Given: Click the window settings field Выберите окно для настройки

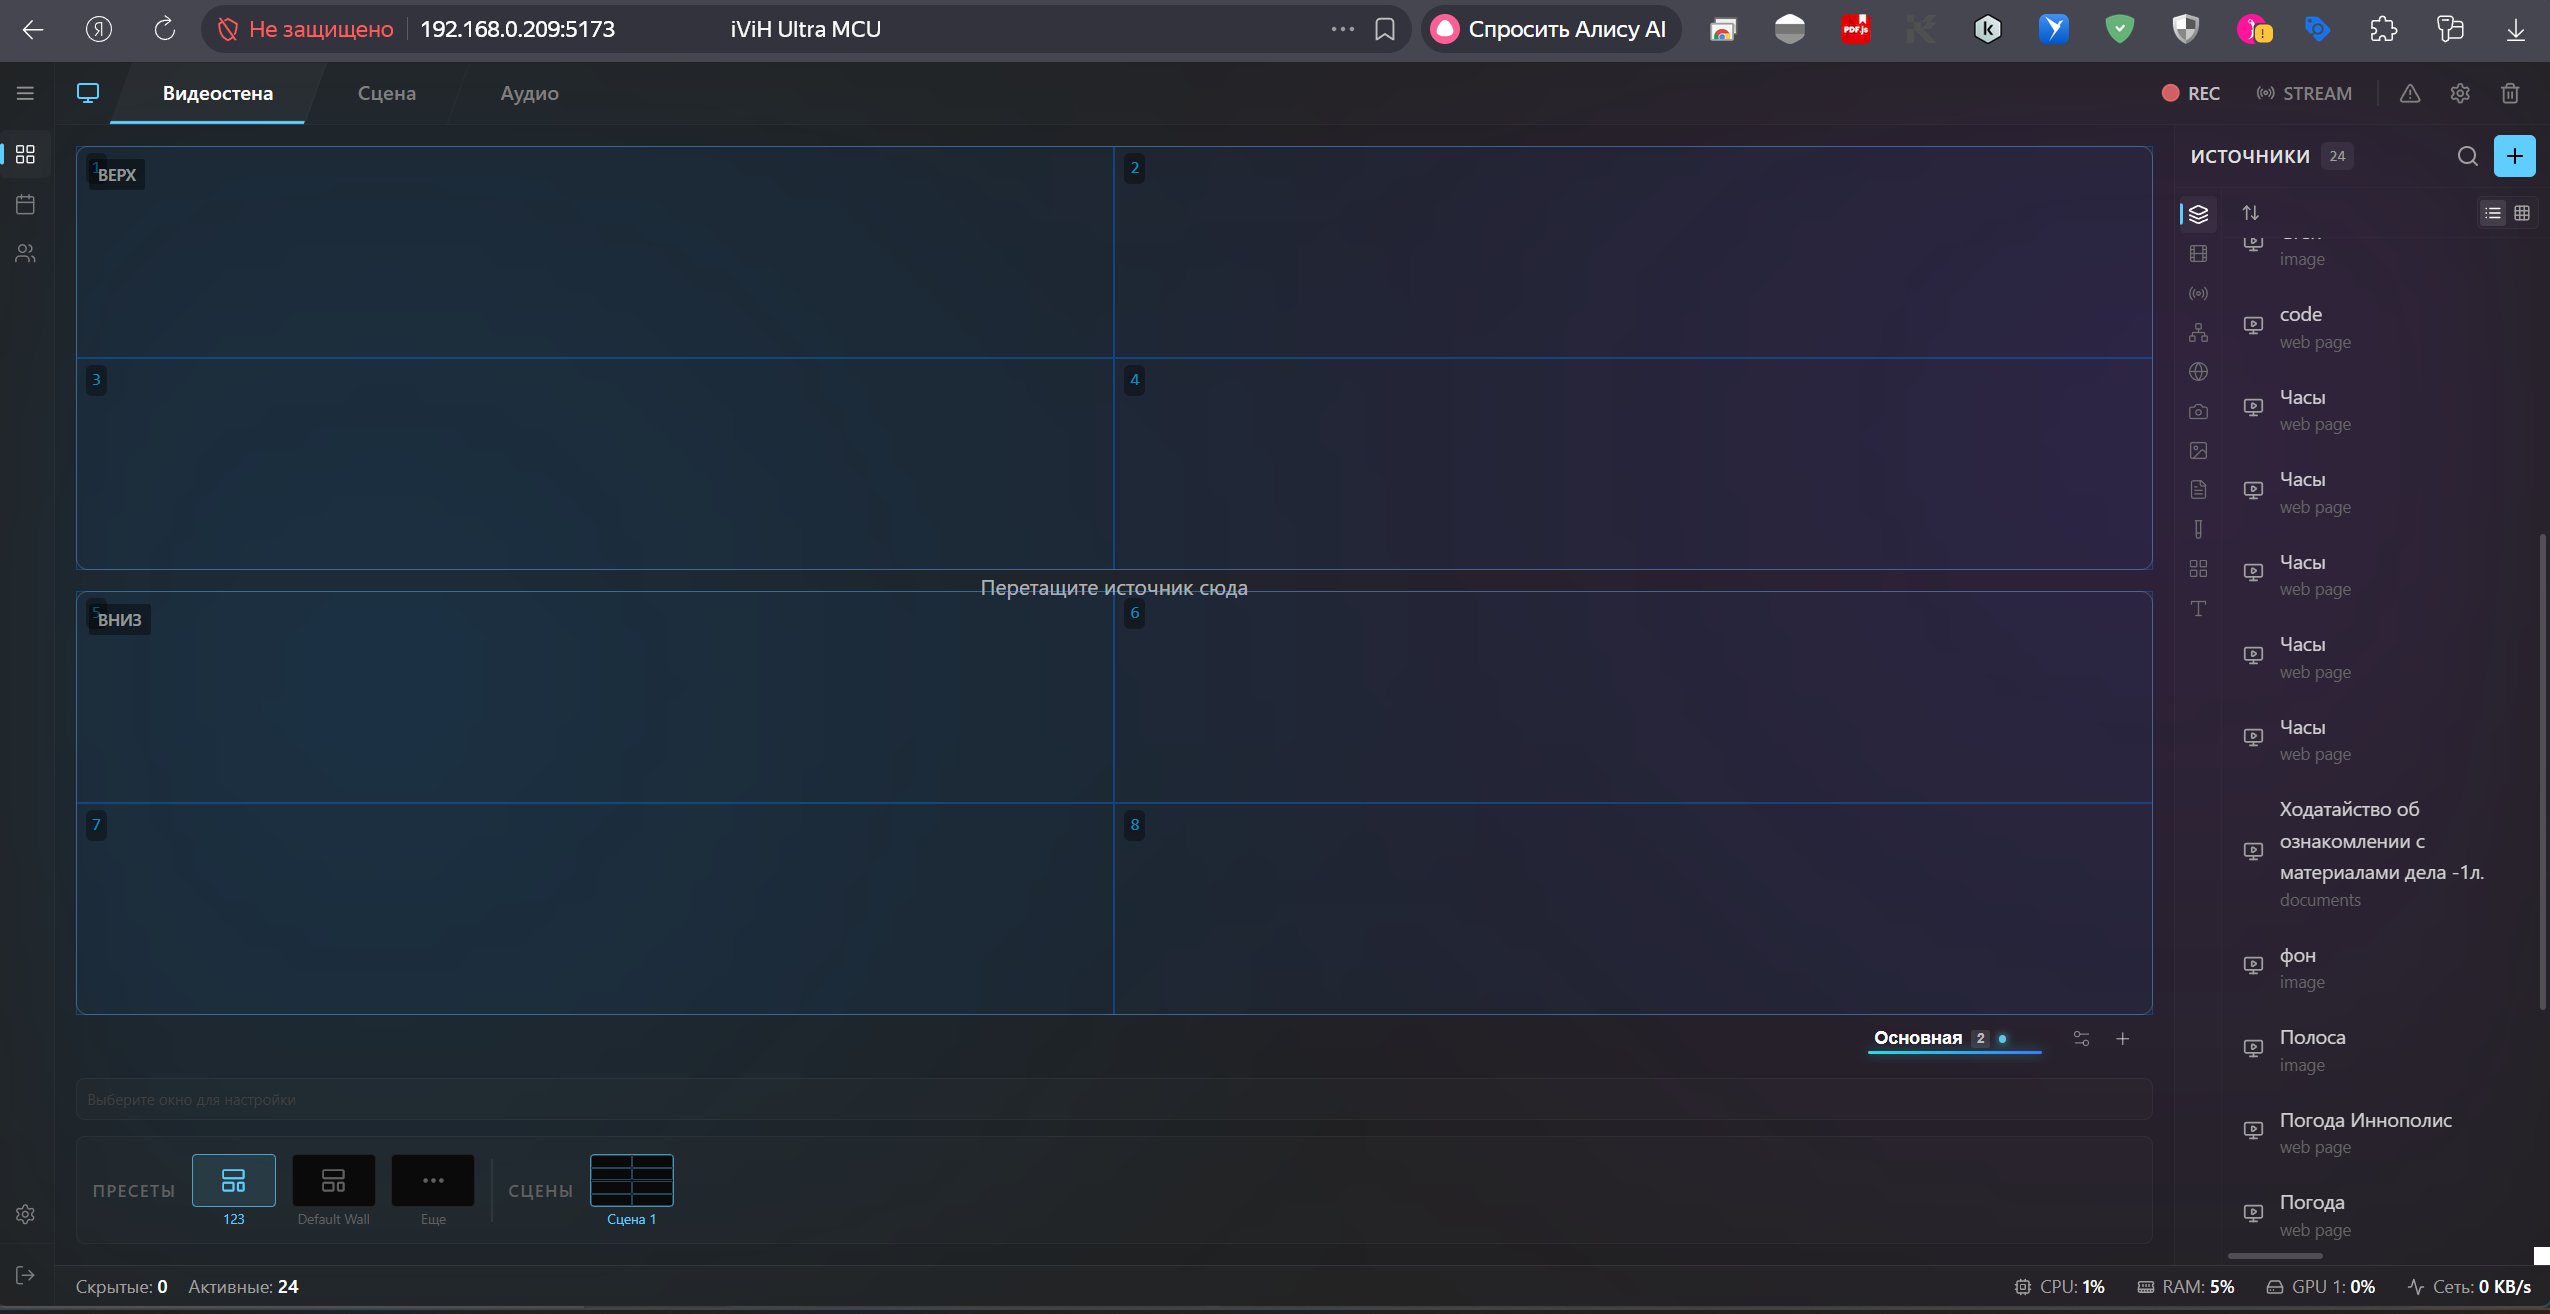Looking at the screenshot, I should [x=1114, y=1099].
